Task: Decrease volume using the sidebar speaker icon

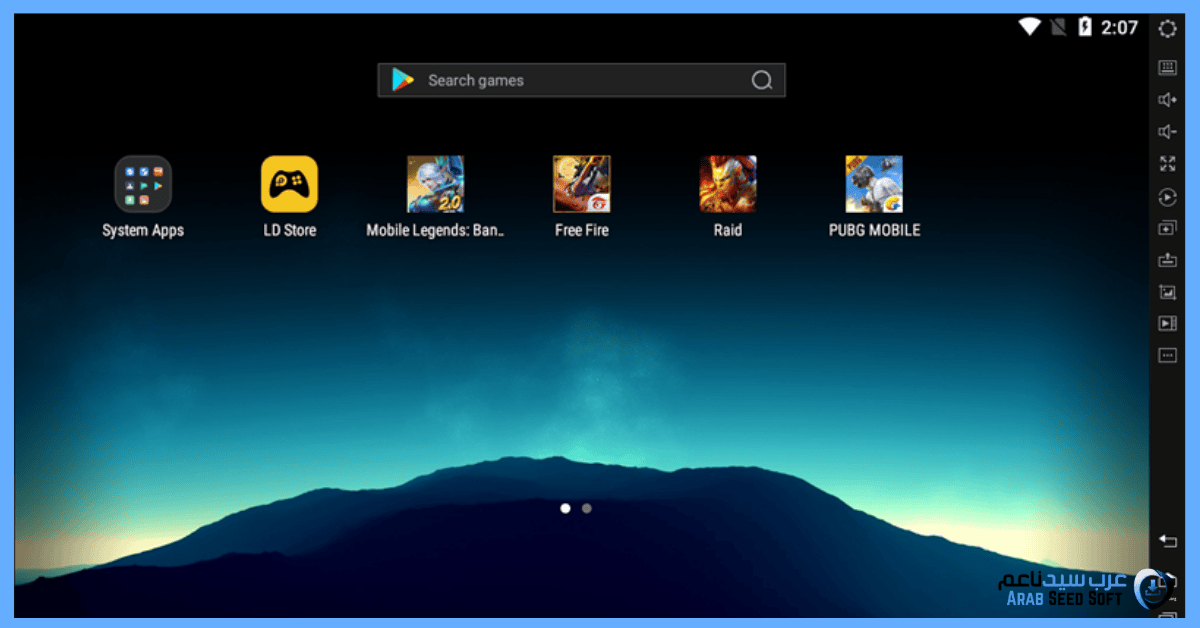Action: coord(1167,132)
